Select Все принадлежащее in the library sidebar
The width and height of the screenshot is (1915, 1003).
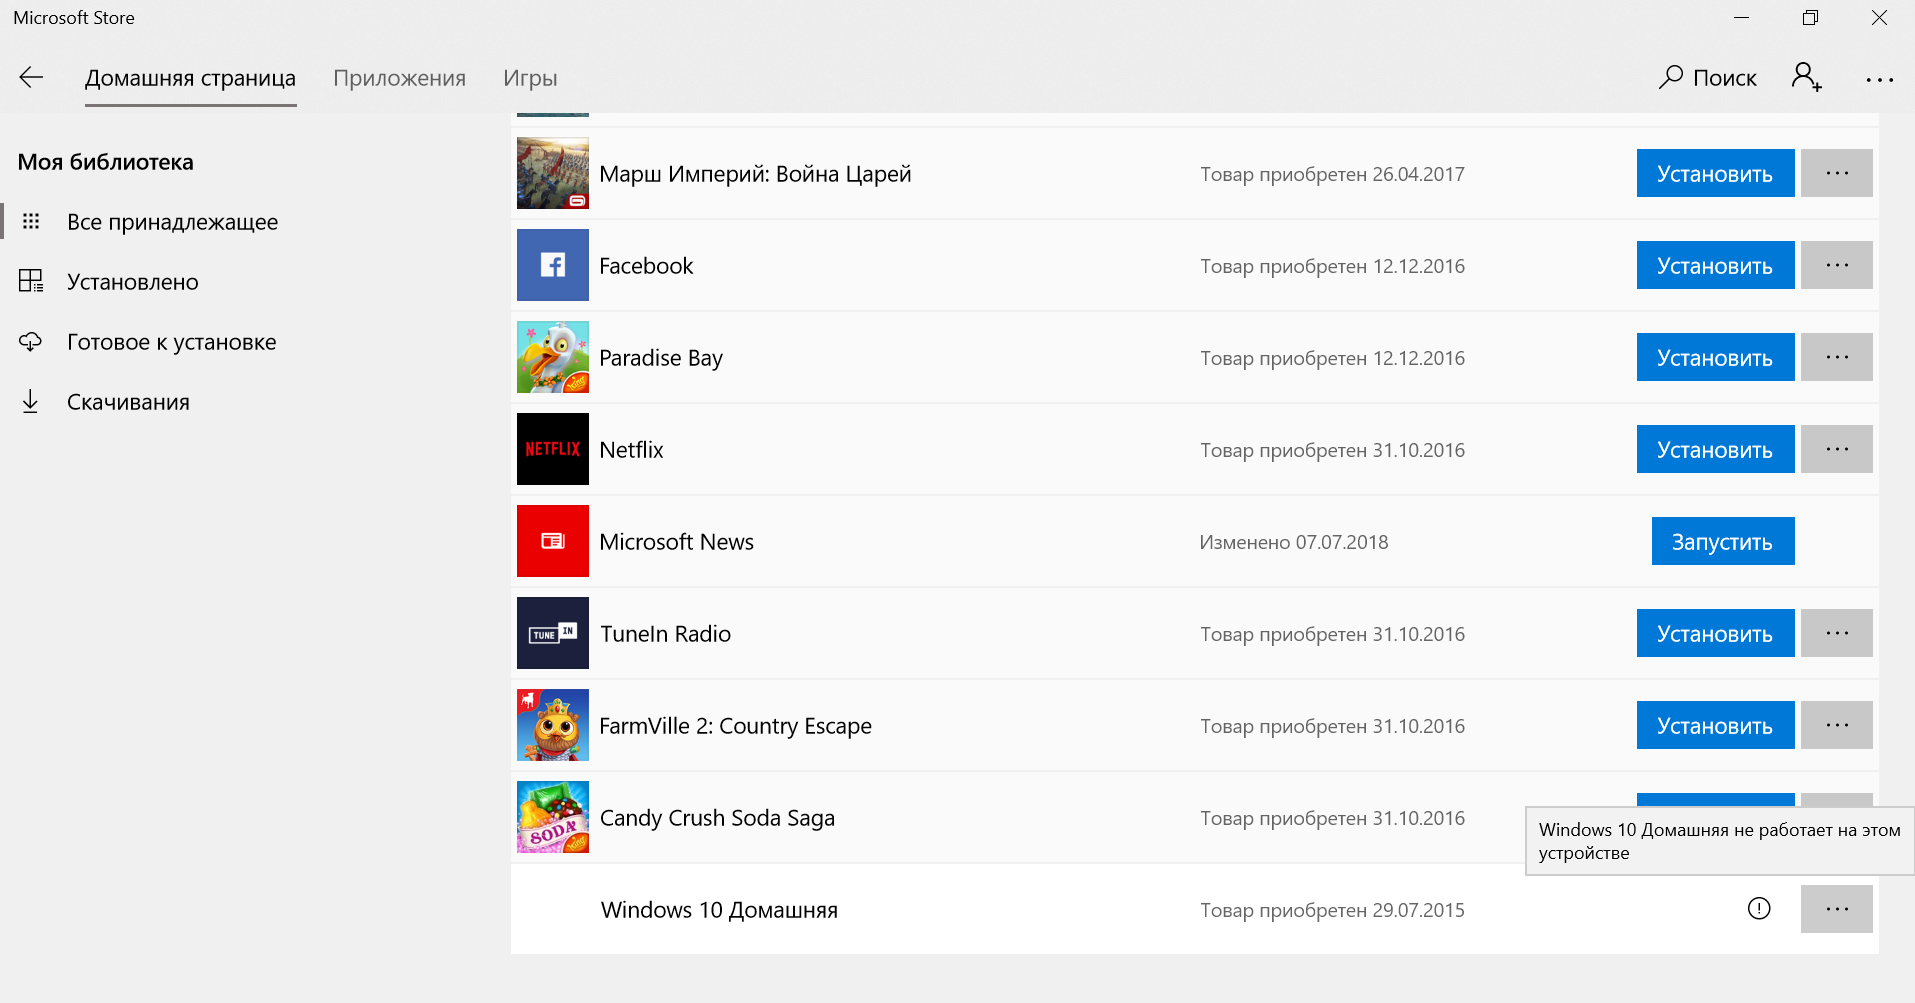[172, 222]
